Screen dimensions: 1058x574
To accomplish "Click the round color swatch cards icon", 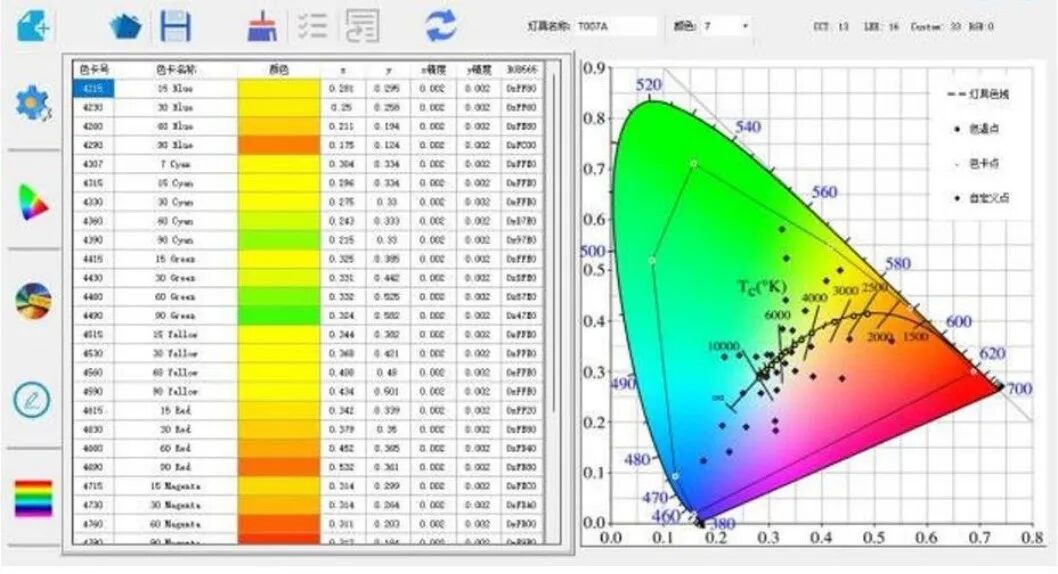I will pyautogui.click(x=33, y=301).
